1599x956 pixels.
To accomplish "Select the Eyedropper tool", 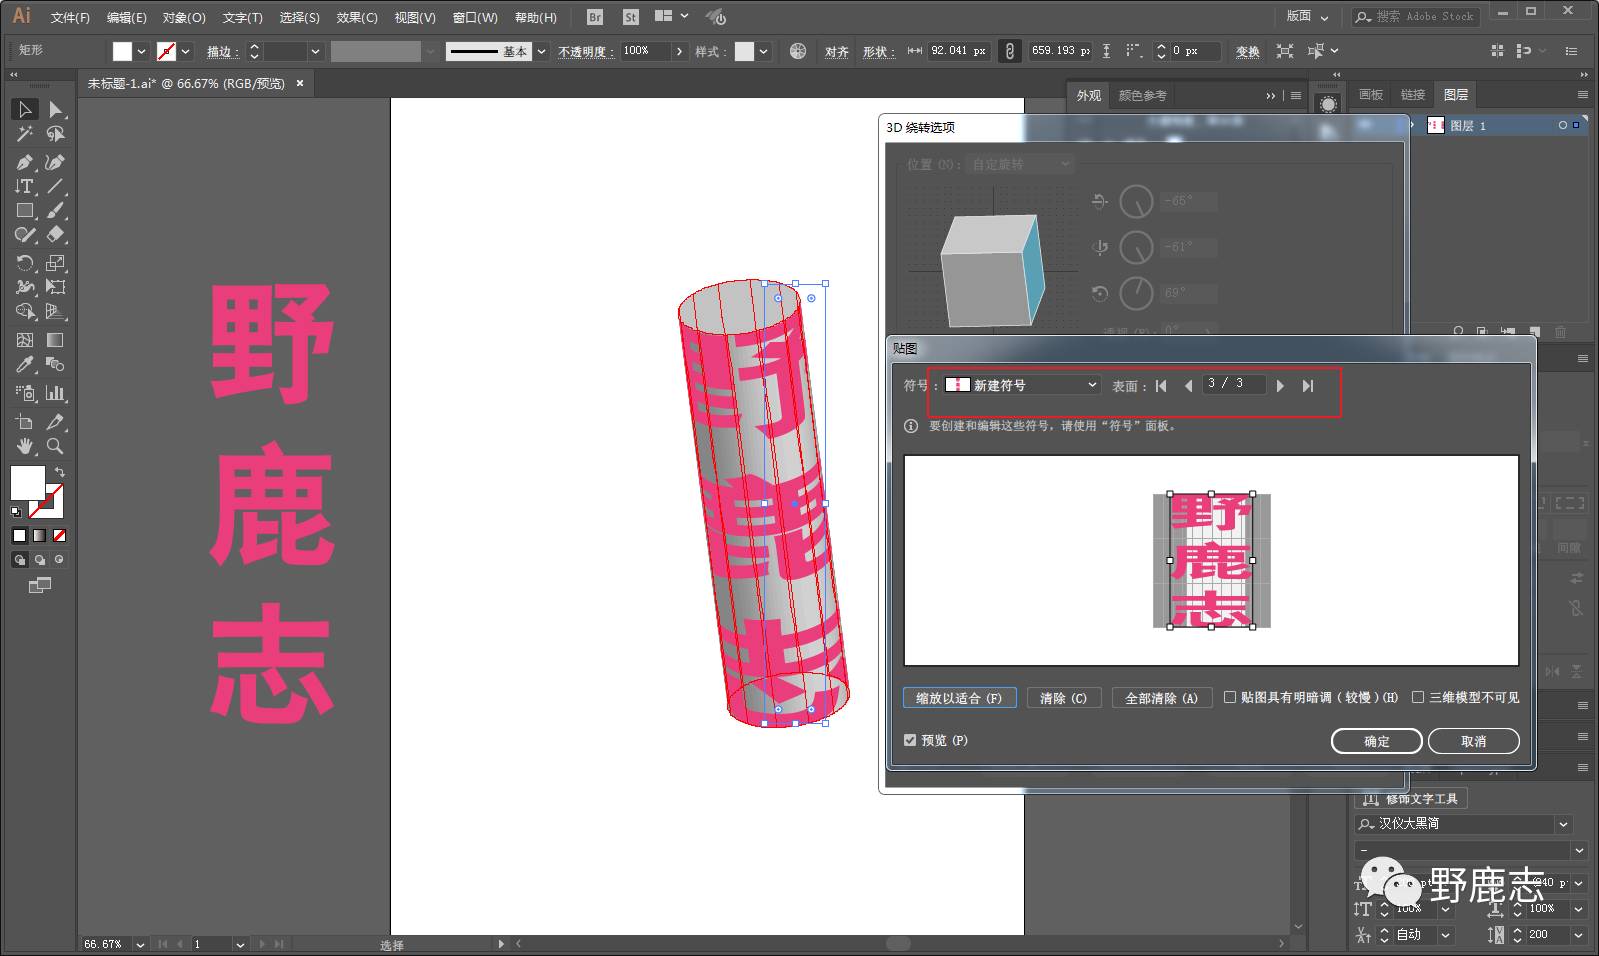I will coord(25,365).
